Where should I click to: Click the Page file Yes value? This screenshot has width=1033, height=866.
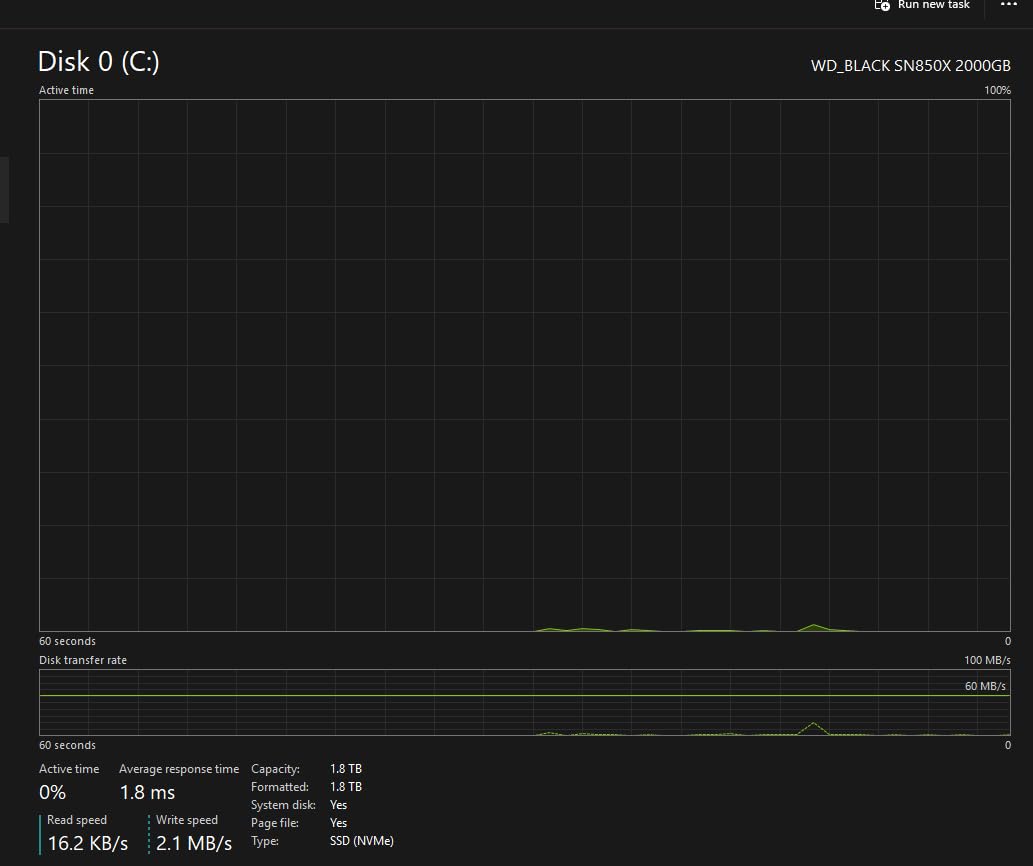[x=338, y=822]
